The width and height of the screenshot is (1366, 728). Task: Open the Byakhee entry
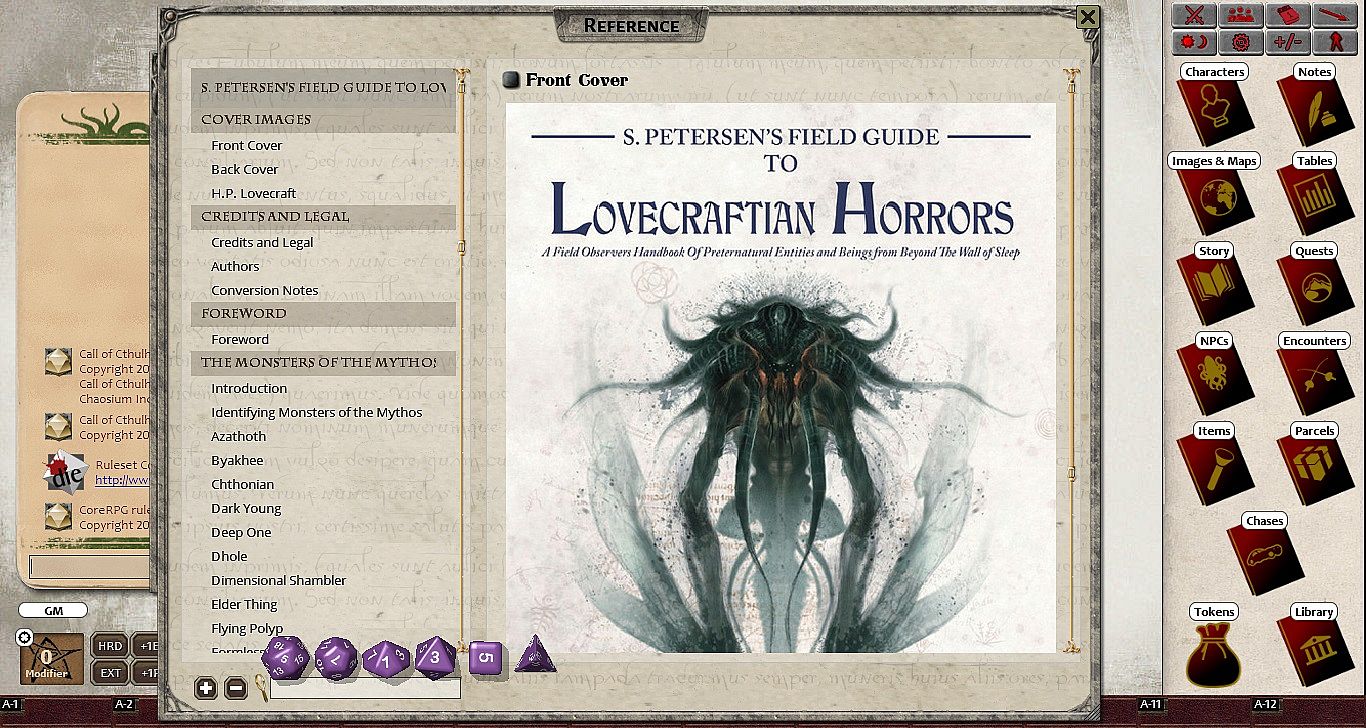(x=238, y=460)
